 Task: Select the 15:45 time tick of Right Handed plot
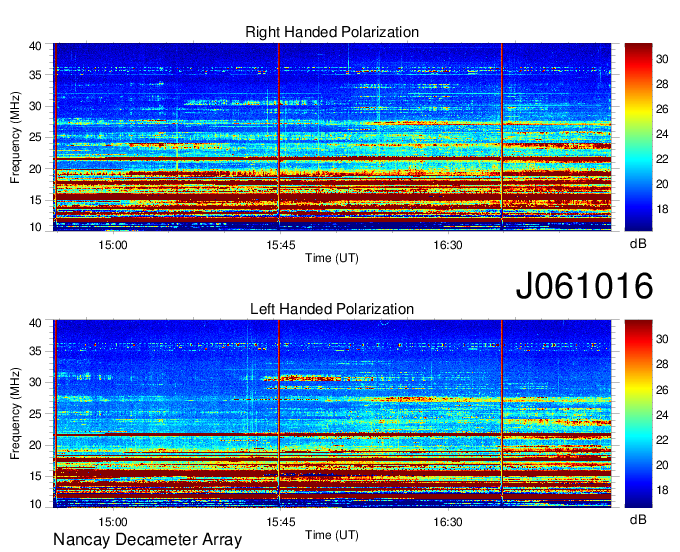[x=280, y=245]
